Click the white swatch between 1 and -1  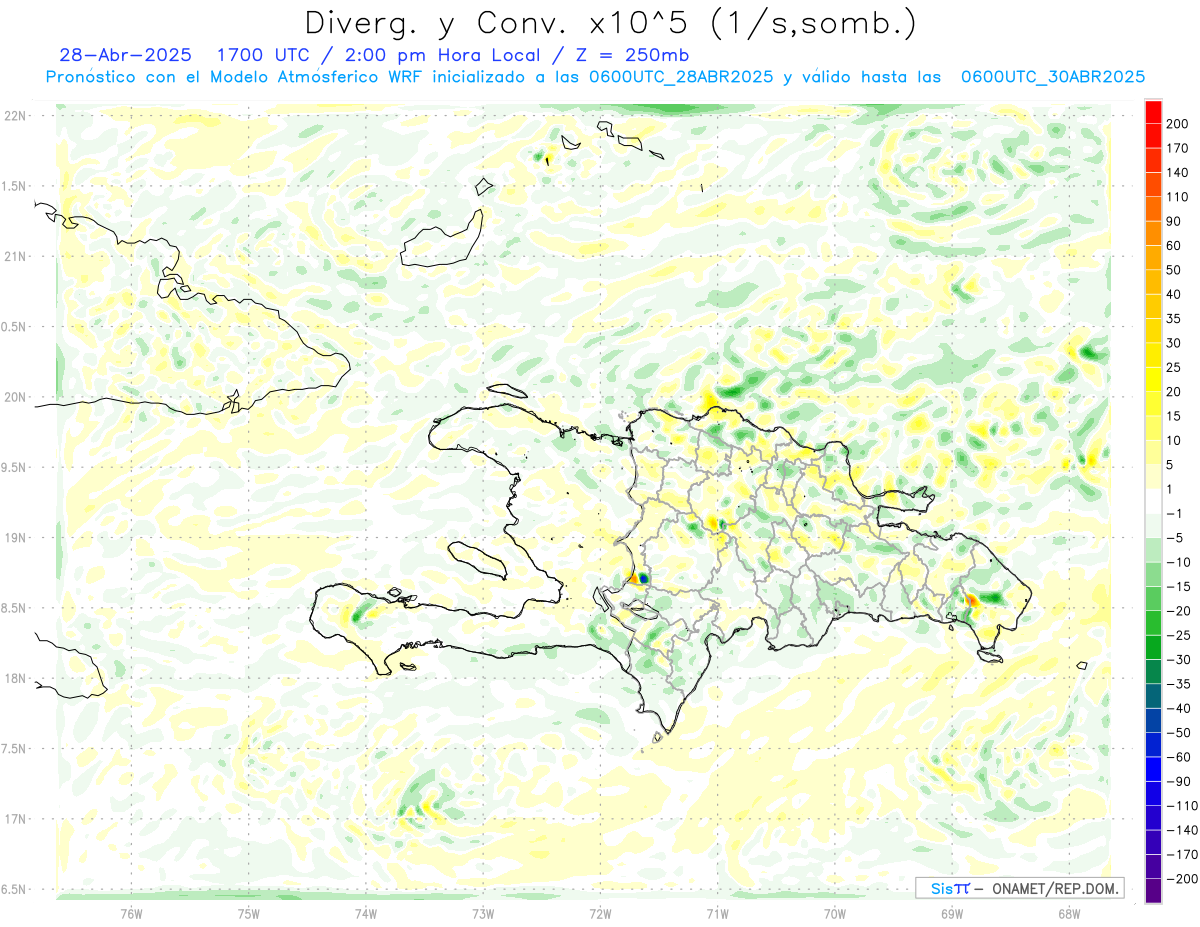point(1154,501)
